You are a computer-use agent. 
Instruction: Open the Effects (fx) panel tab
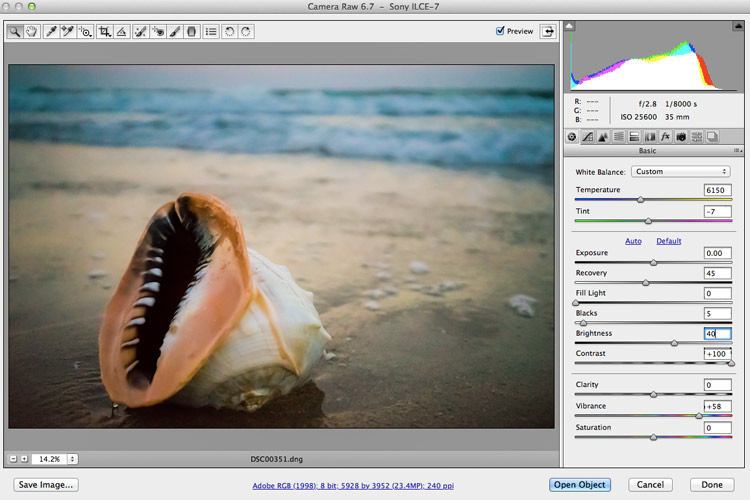(x=665, y=137)
